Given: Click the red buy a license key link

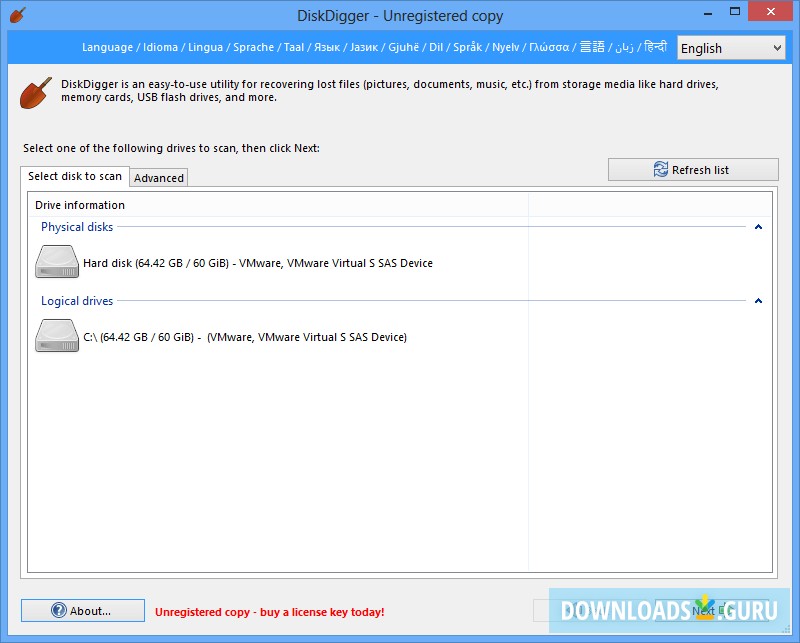Looking at the screenshot, I should click(269, 612).
